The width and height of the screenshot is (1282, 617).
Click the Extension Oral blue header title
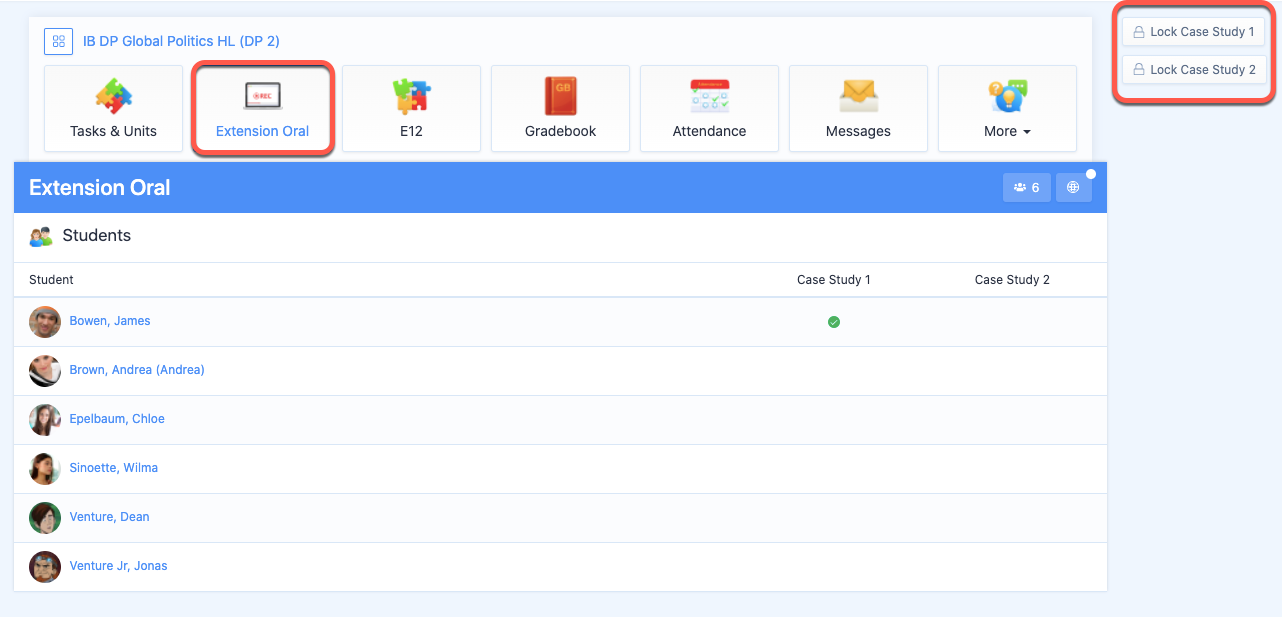[x=100, y=187]
